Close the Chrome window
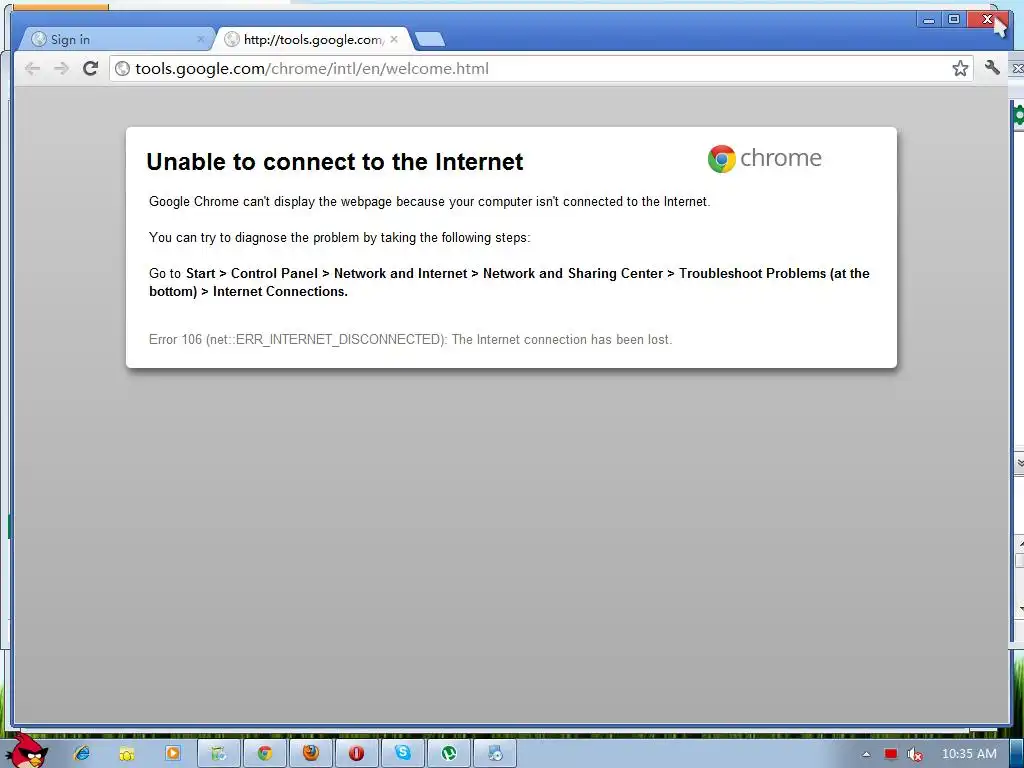The width and height of the screenshot is (1024, 768). [987, 20]
